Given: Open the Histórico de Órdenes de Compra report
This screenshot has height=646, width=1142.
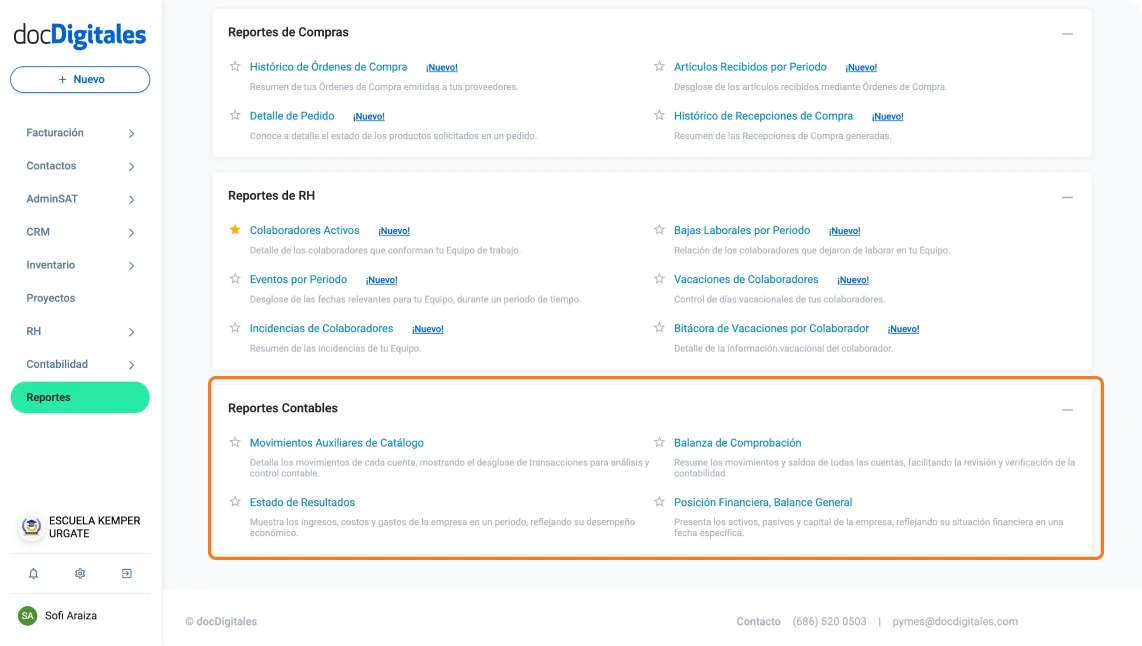Looking at the screenshot, I should (x=327, y=66).
